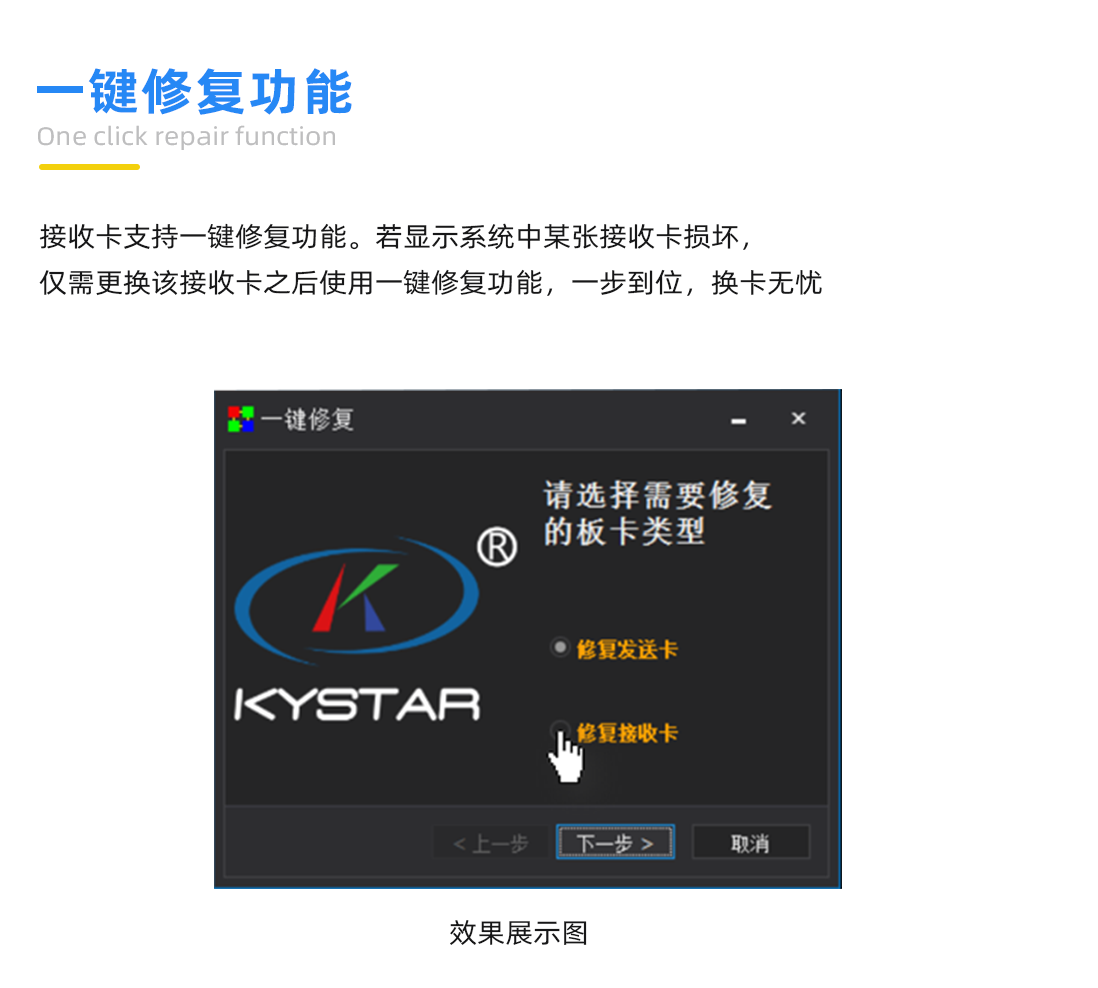Click the greyed-out < 上一步 button

click(490, 843)
